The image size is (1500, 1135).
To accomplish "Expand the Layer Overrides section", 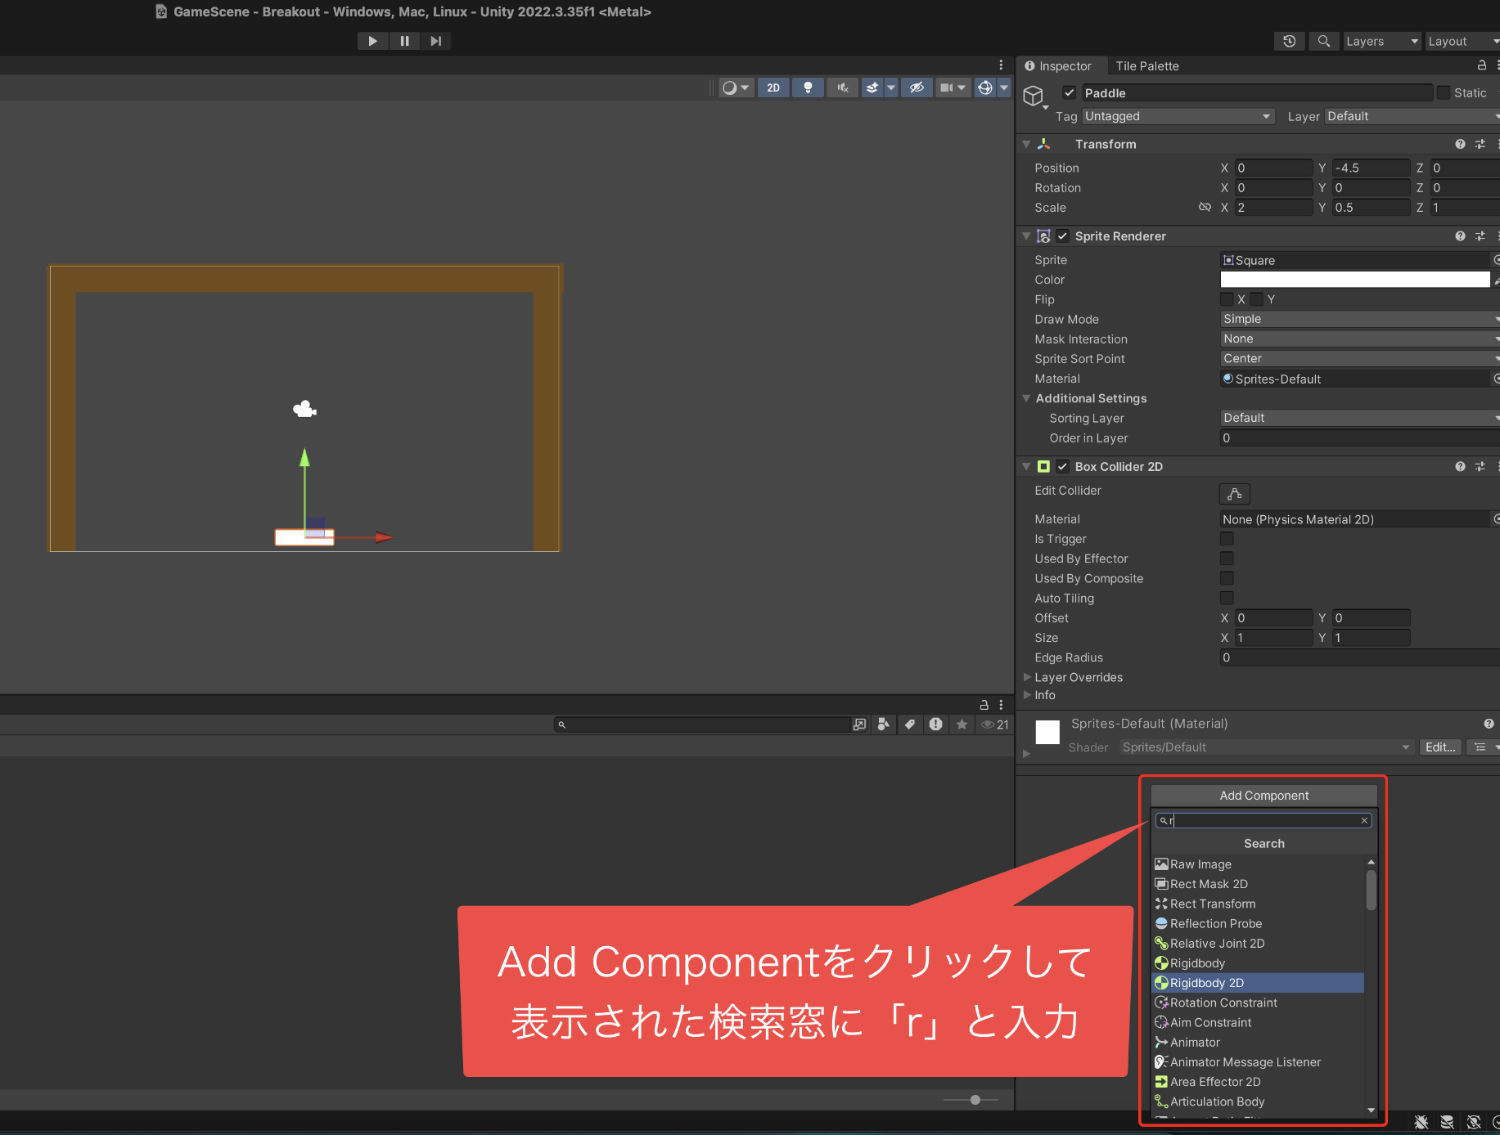I will coord(1027,677).
